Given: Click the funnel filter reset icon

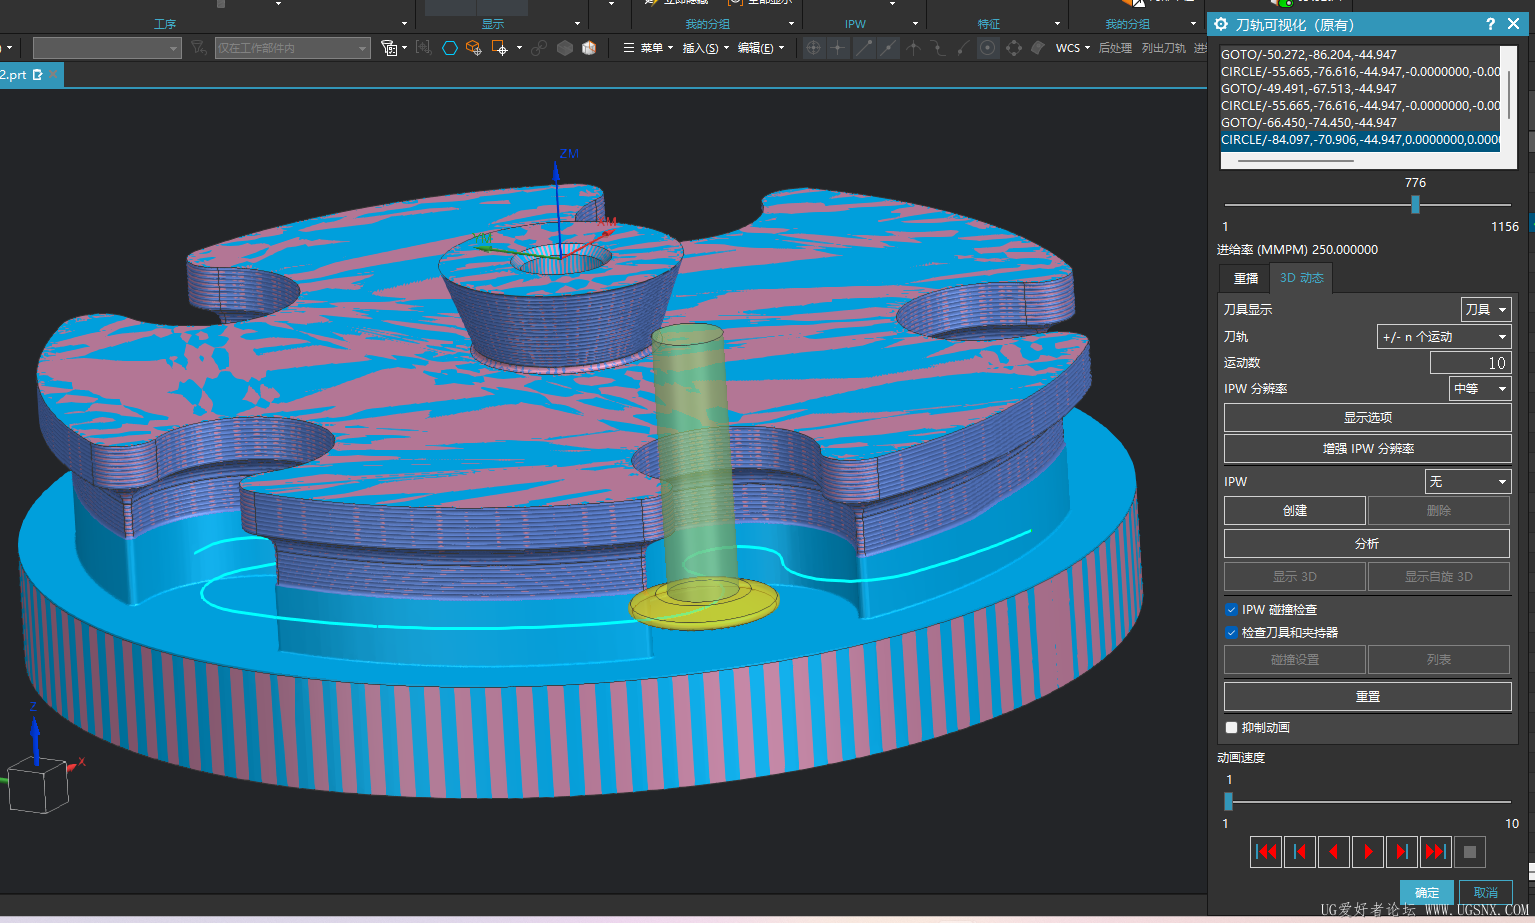Looking at the screenshot, I should 198,47.
